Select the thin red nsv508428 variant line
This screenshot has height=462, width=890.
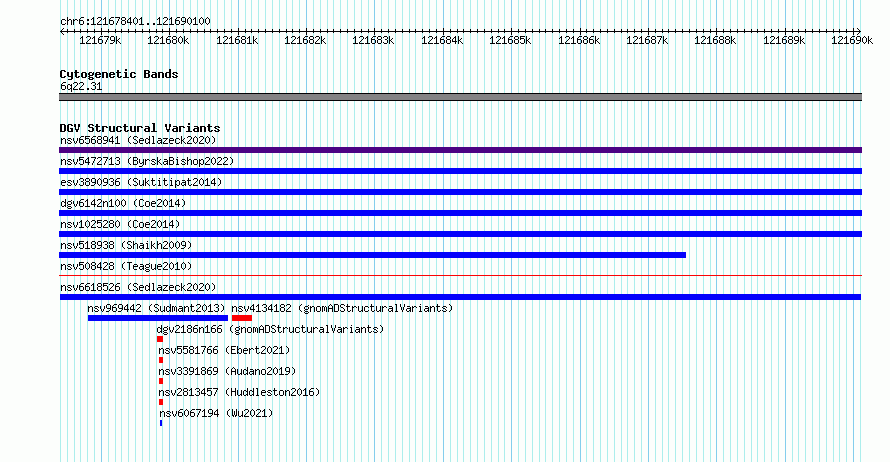460,276
